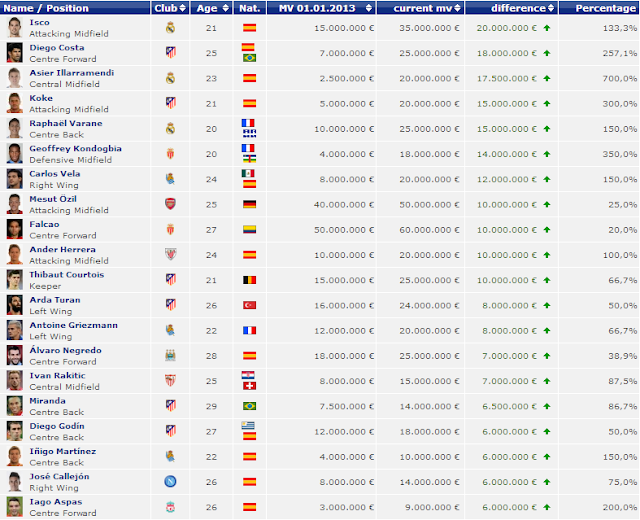Sort table by Club column arrows

coord(182,8)
